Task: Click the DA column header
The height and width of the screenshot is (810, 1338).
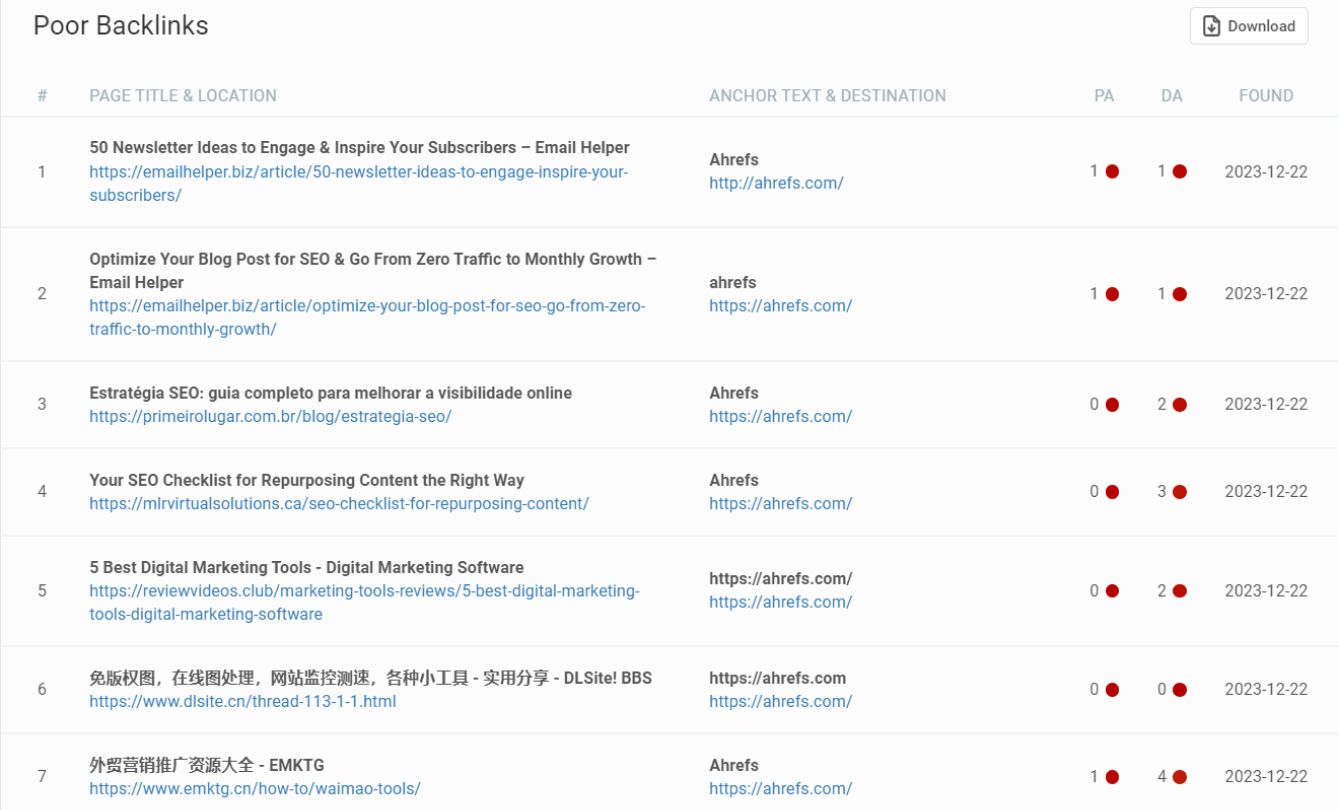Action: (1172, 96)
